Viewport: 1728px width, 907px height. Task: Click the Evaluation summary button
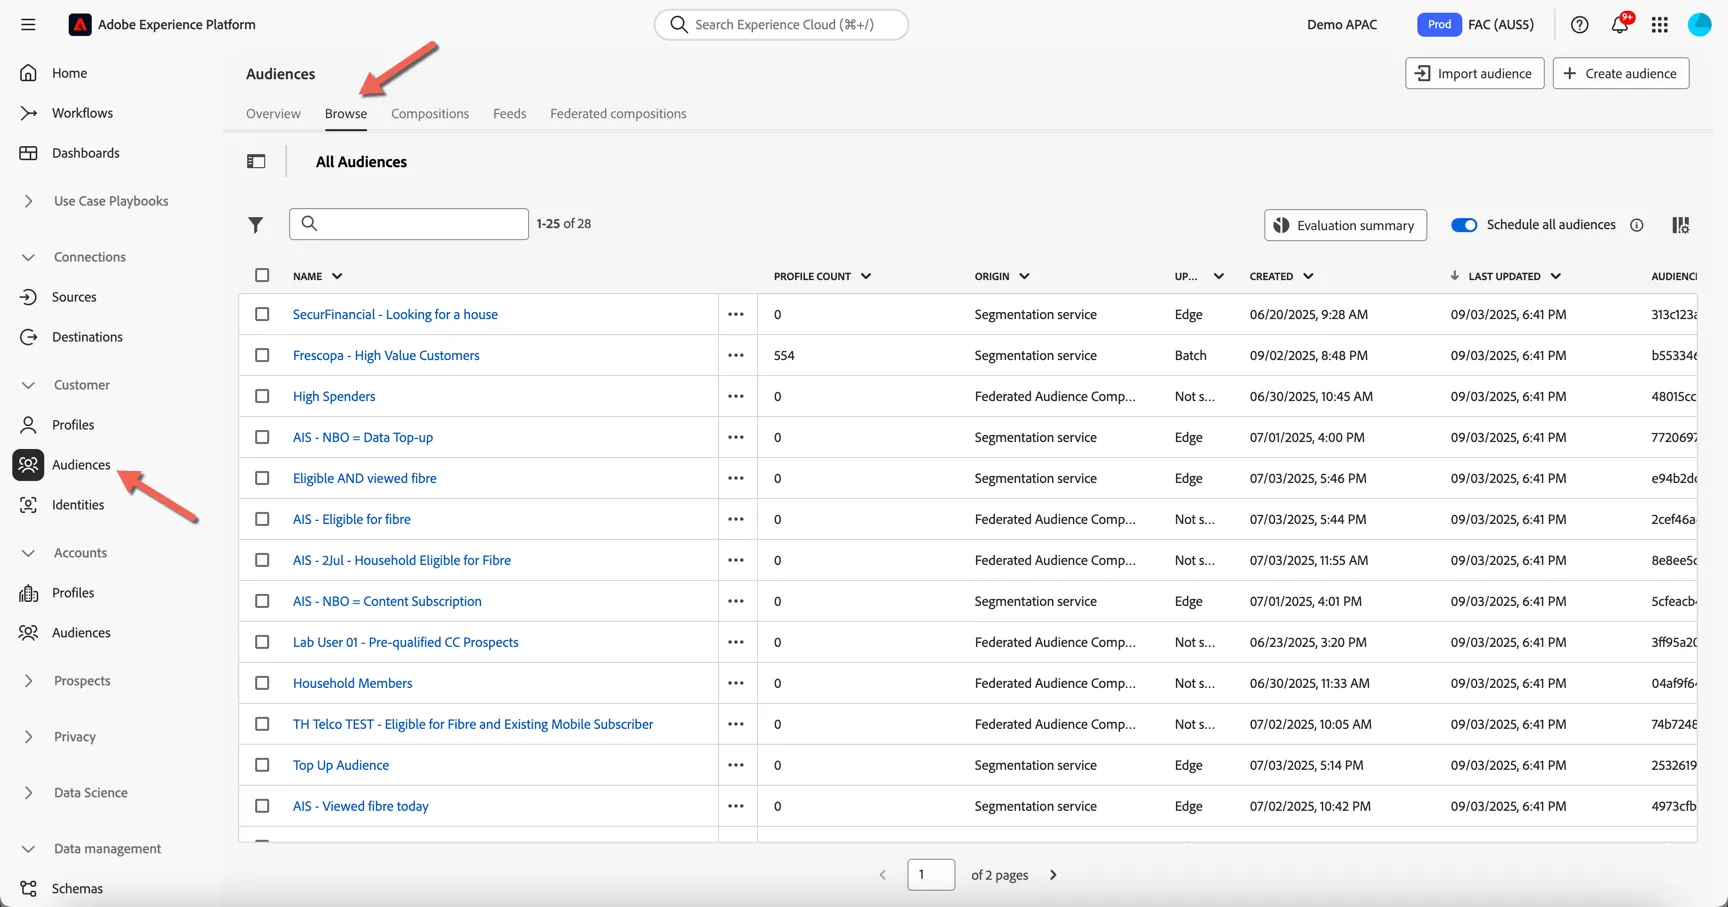(x=1345, y=225)
